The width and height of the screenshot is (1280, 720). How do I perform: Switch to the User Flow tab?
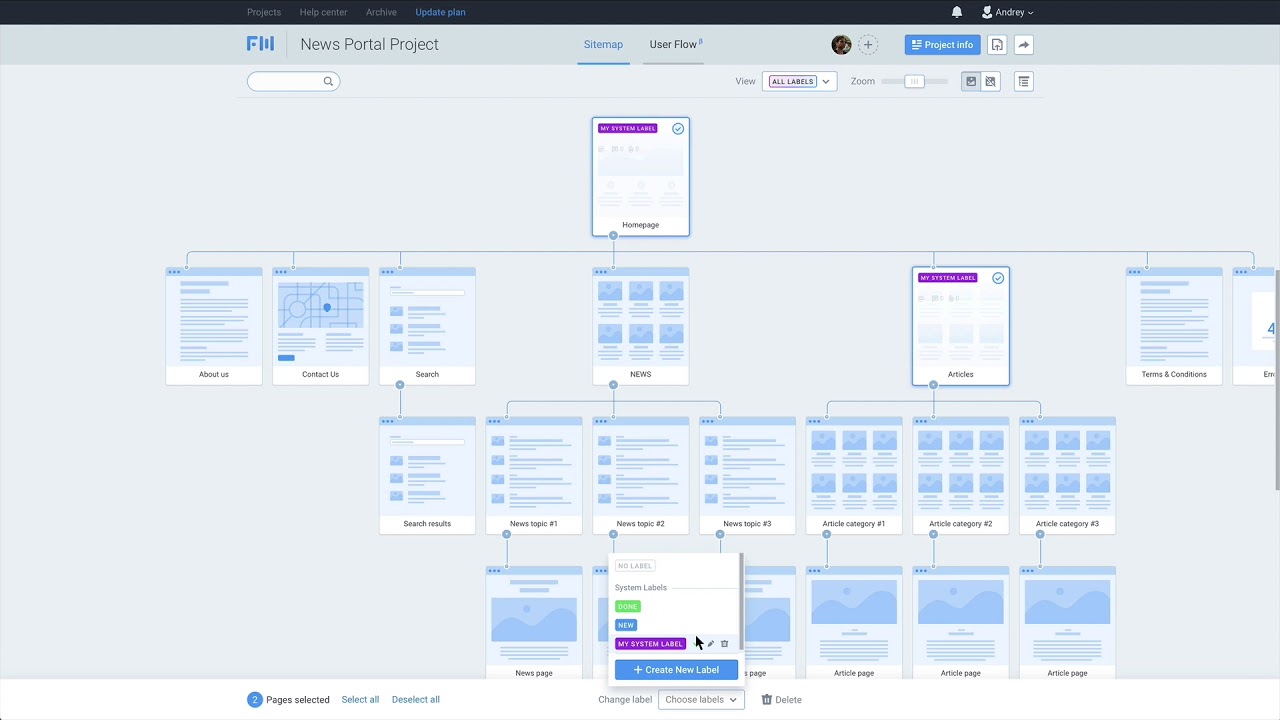click(x=675, y=45)
